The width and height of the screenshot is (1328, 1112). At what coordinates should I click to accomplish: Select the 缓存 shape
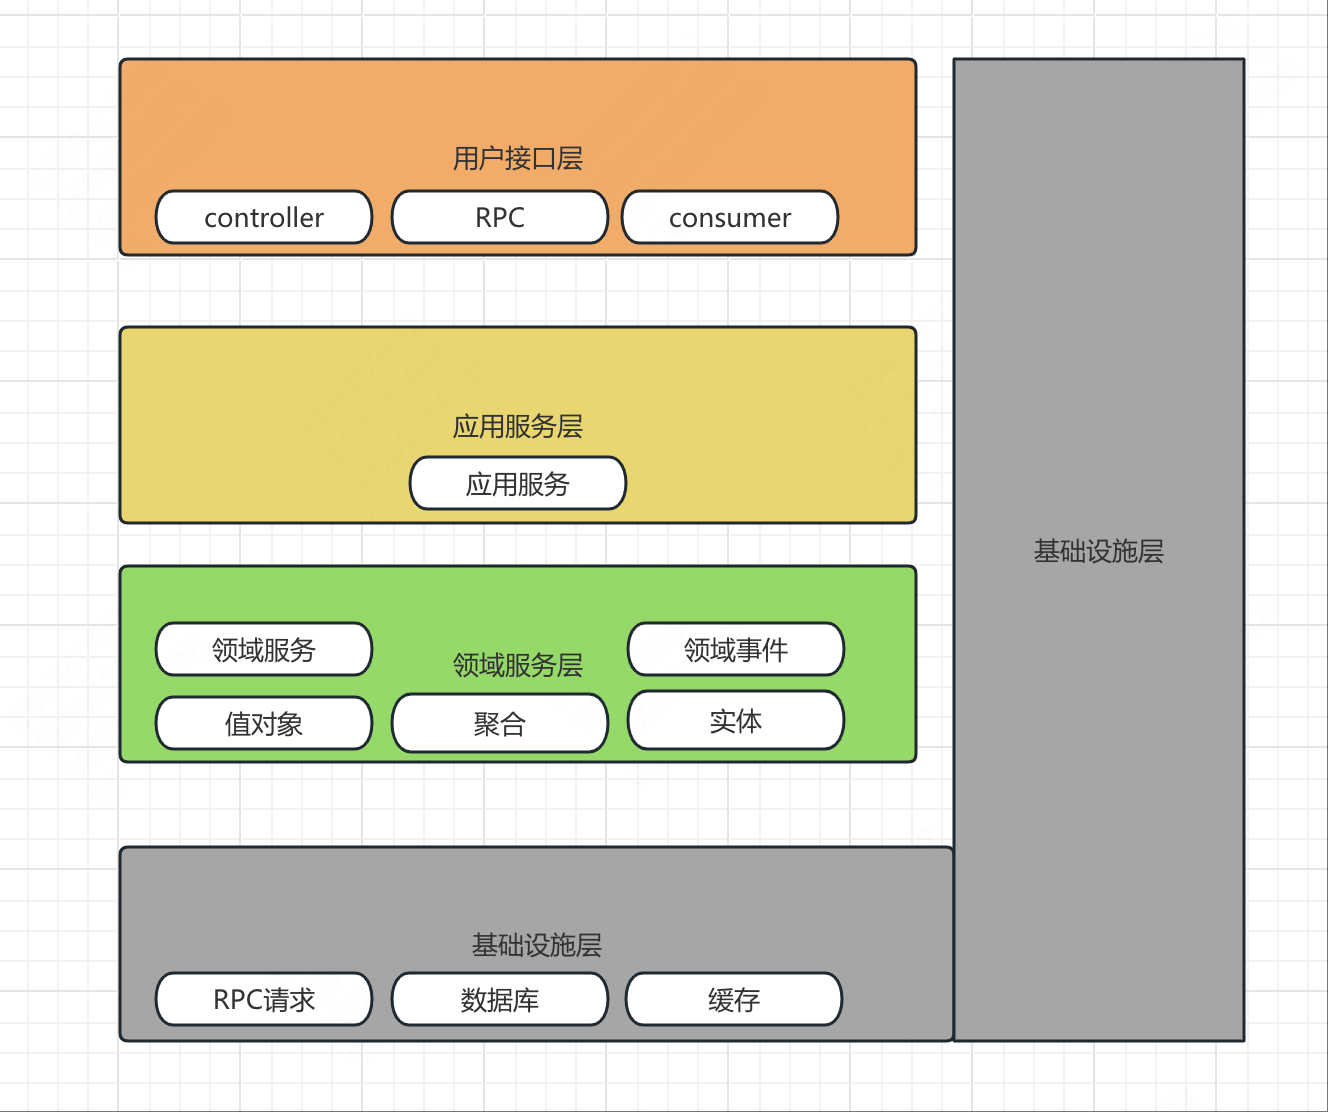coord(734,999)
